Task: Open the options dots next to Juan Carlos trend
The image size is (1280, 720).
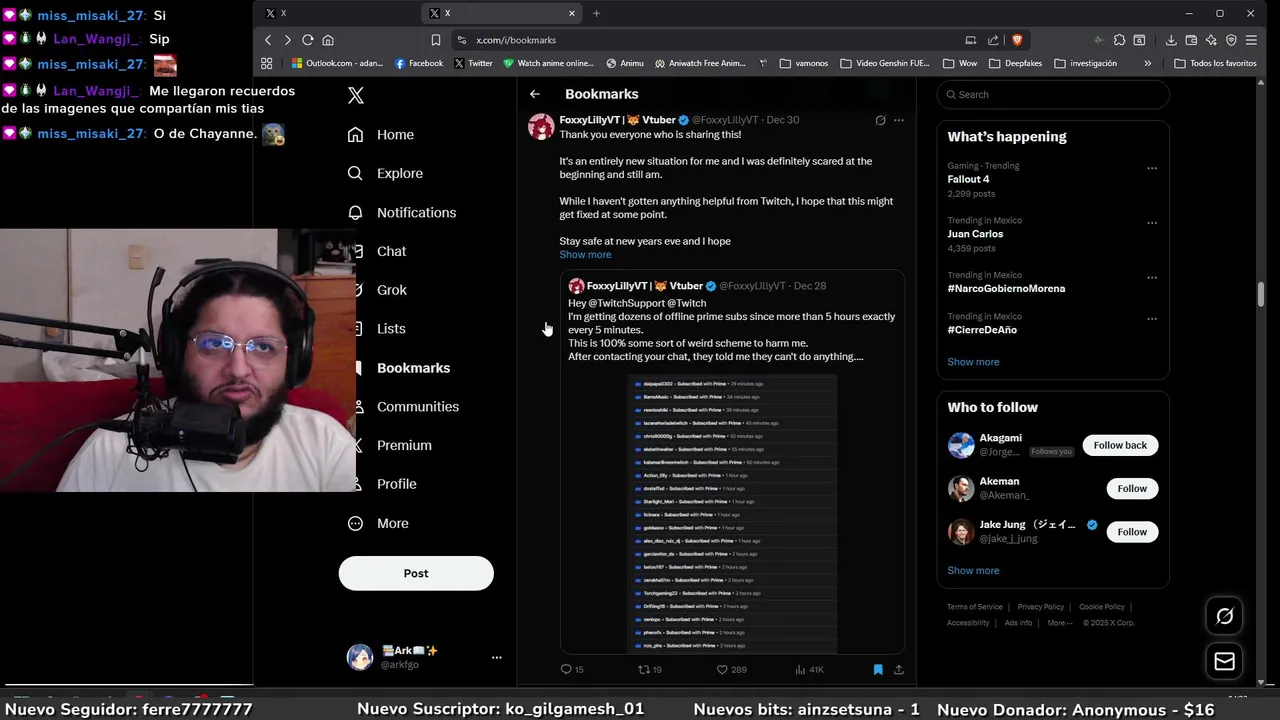Action: click(x=1152, y=223)
